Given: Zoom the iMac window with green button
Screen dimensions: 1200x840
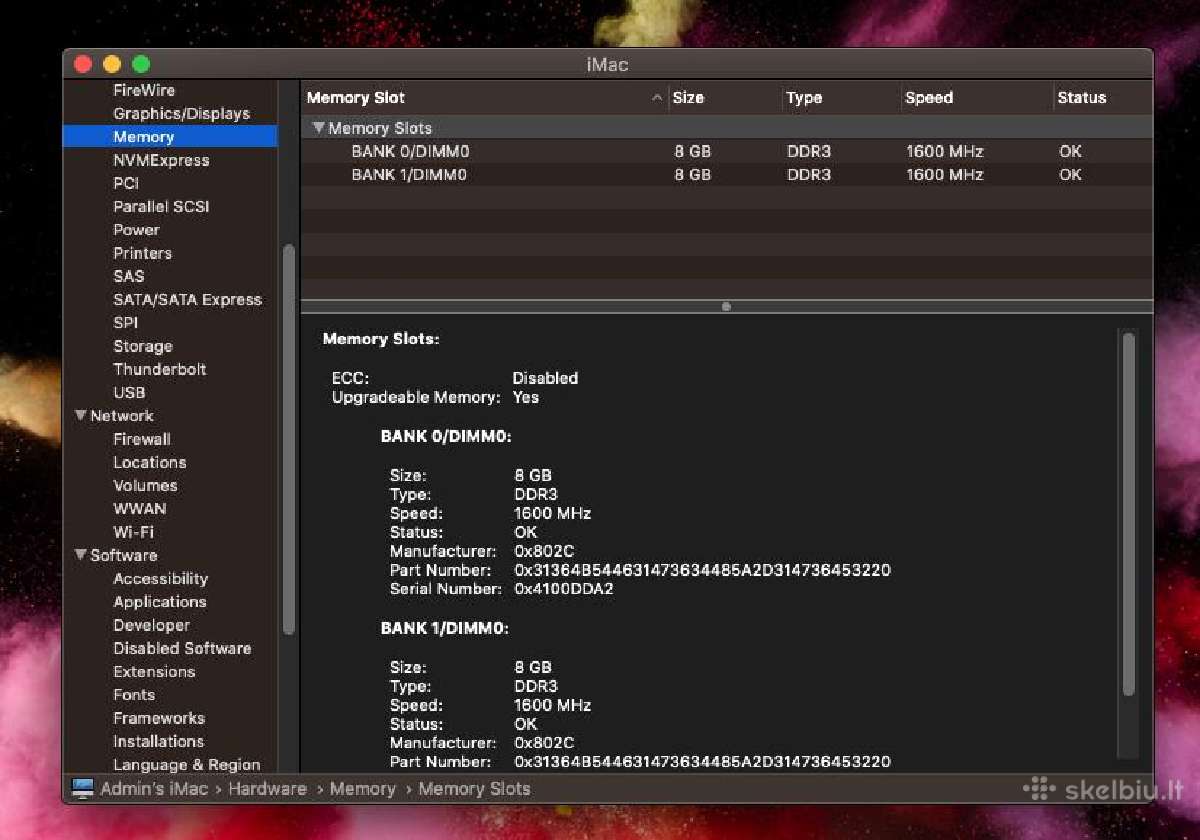Looking at the screenshot, I should pyautogui.click(x=141, y=64).
